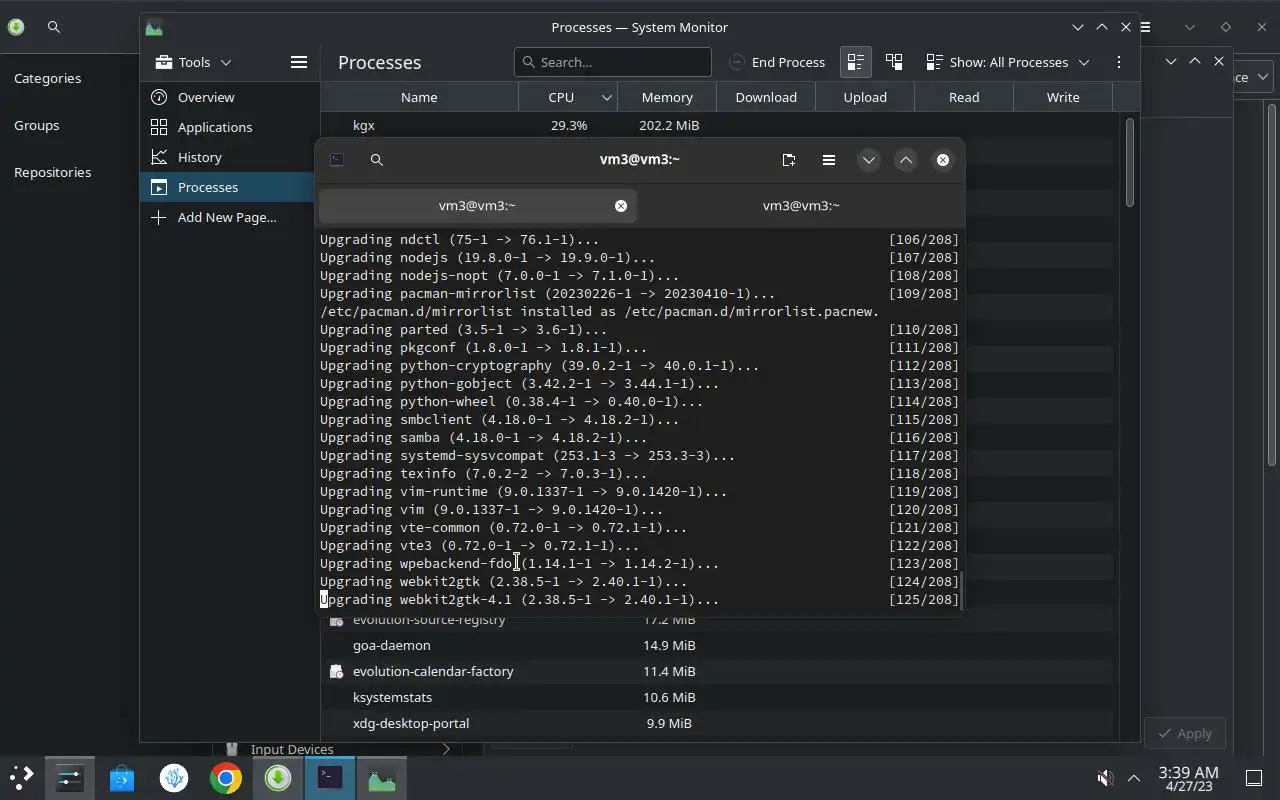Click Add New Page in the sidebar

227,217
